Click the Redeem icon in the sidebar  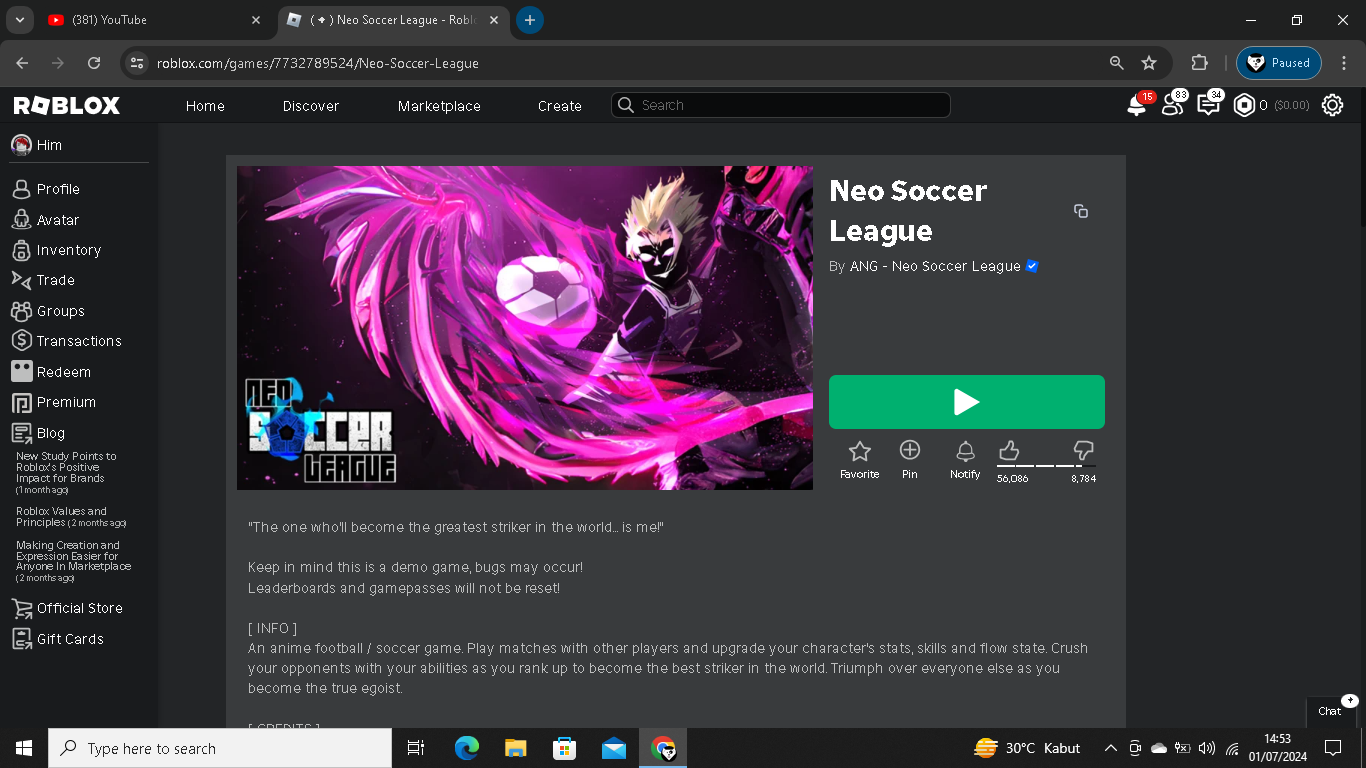[21, 372]
